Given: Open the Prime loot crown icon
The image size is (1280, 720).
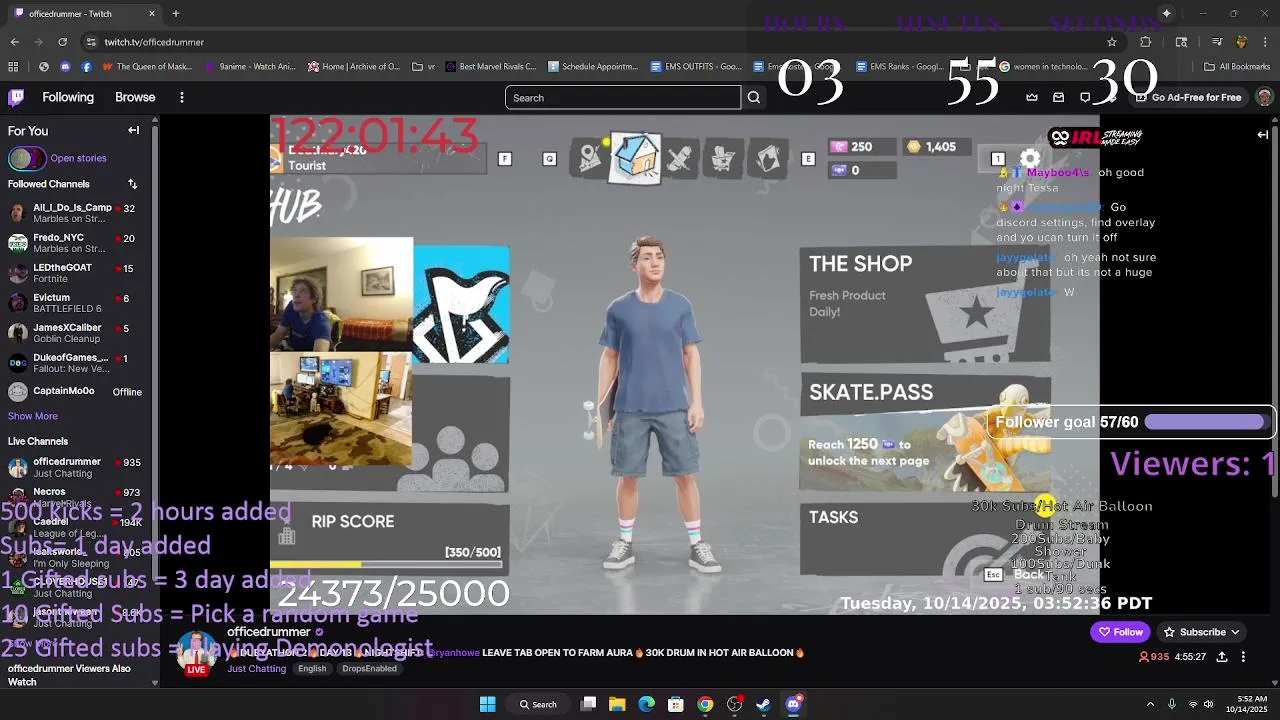Looking at the screenshot, I should (1032, 97).
